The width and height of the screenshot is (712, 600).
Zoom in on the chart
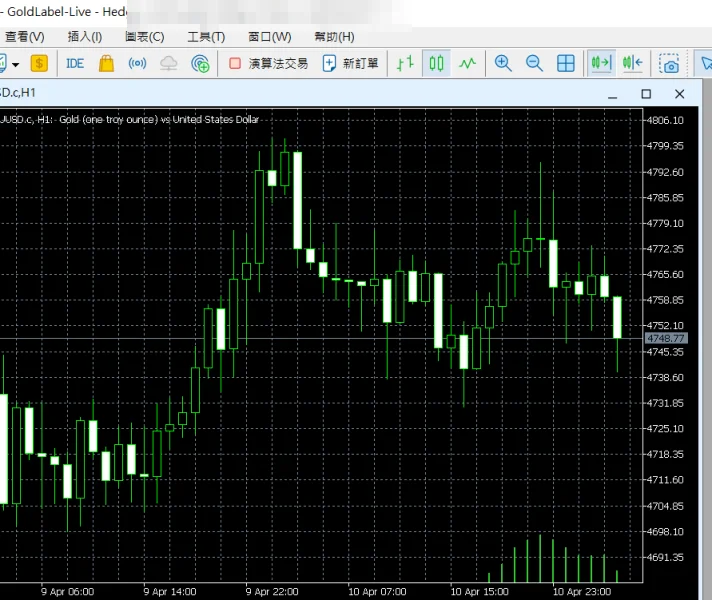503,63
